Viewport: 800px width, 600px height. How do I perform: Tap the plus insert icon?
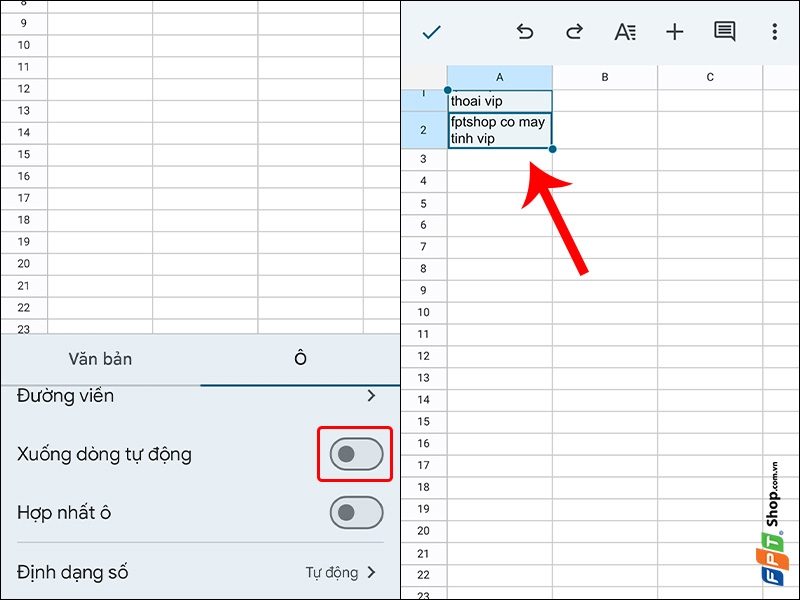pyautogui.click(x=674, y=32)
